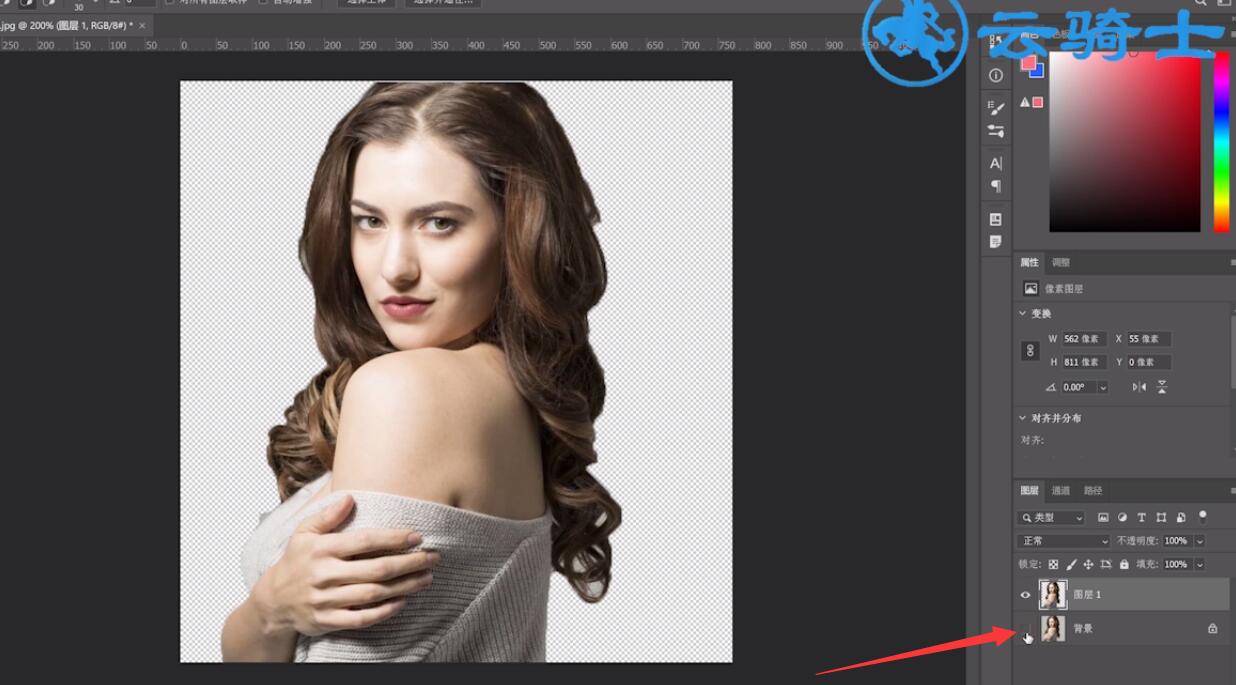Lock image pixels with brush icon
This screenshot has width=1236, height=685.
(1071, 564)
